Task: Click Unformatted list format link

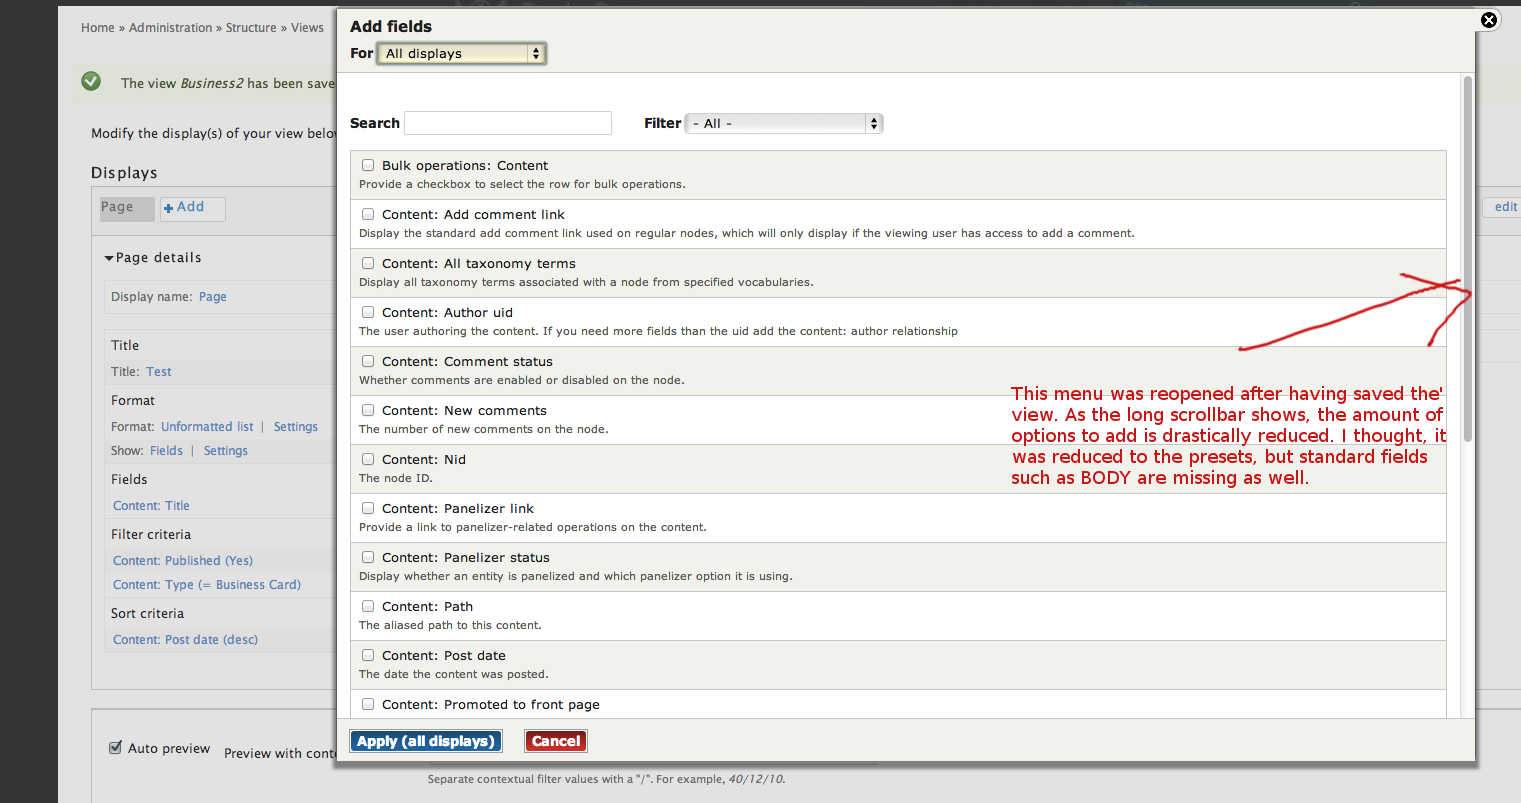Action: 207,427
